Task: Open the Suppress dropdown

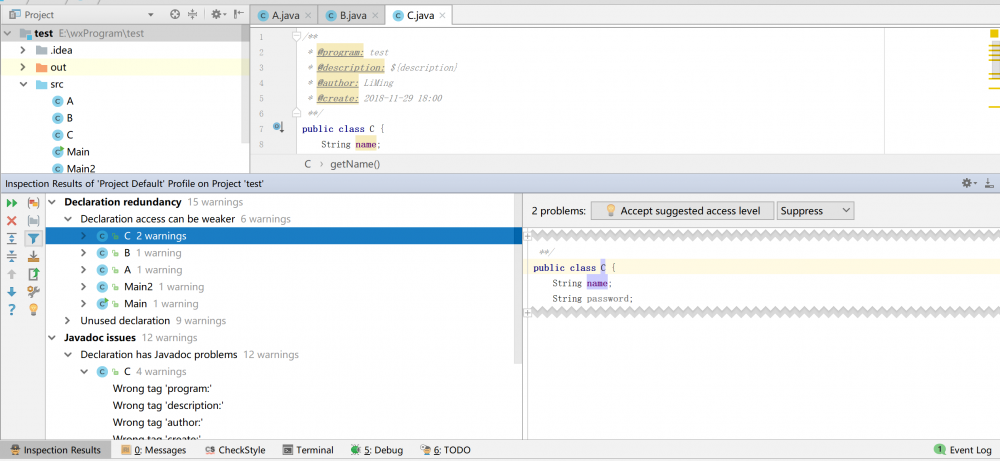Action: pyautogui.click(x=815, y=211)
